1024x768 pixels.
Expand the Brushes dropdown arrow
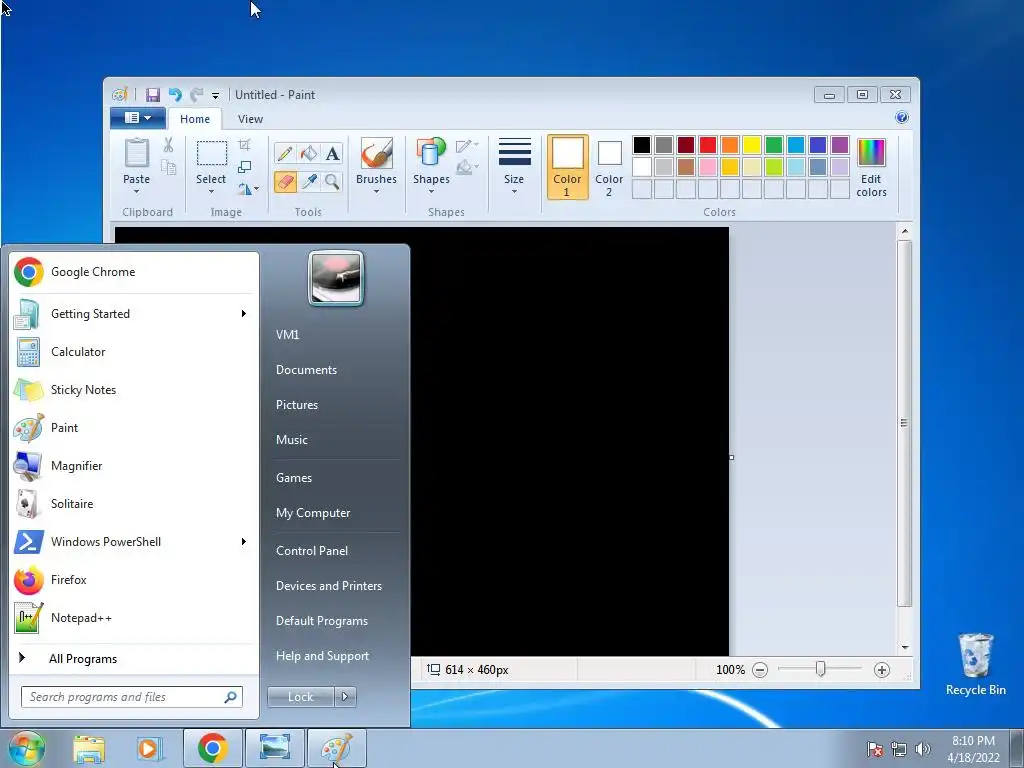point(376,191)
